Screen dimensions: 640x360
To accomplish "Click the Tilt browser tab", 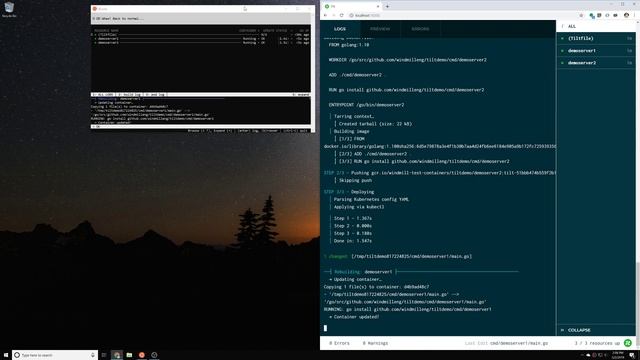I will pos(351,6).
